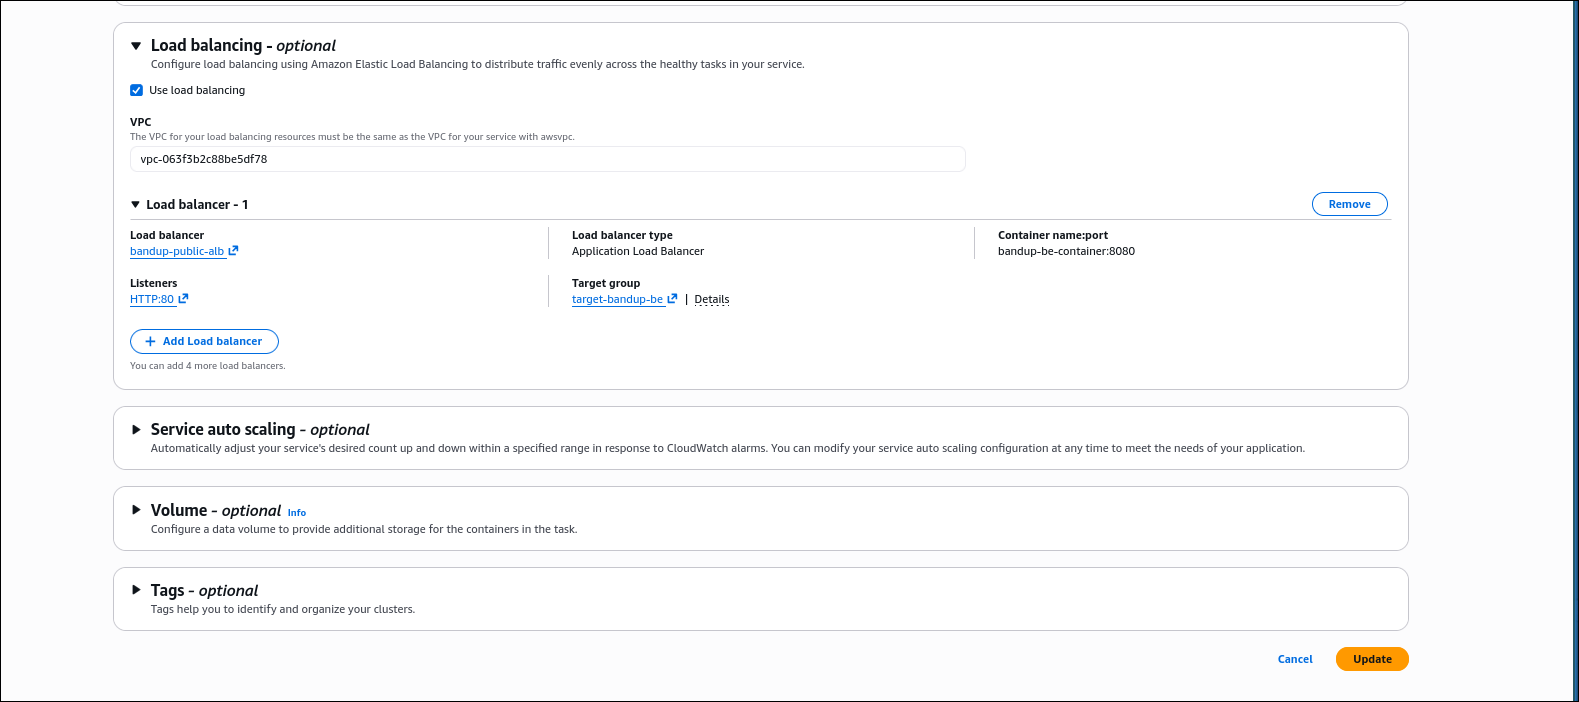Collapse the Load balancer - 1 subsection
Image resolution: width=1579 pixels, height=702 pixels.
pos(135,204)
